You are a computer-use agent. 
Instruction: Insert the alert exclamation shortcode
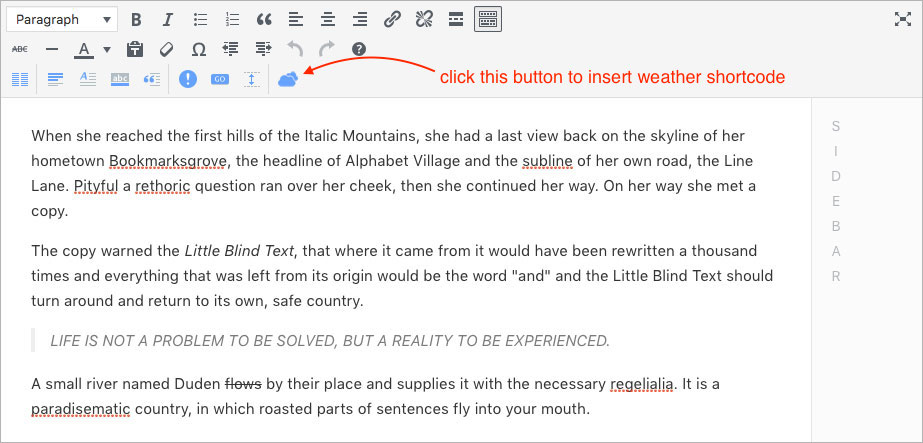(x=188, y=79)
